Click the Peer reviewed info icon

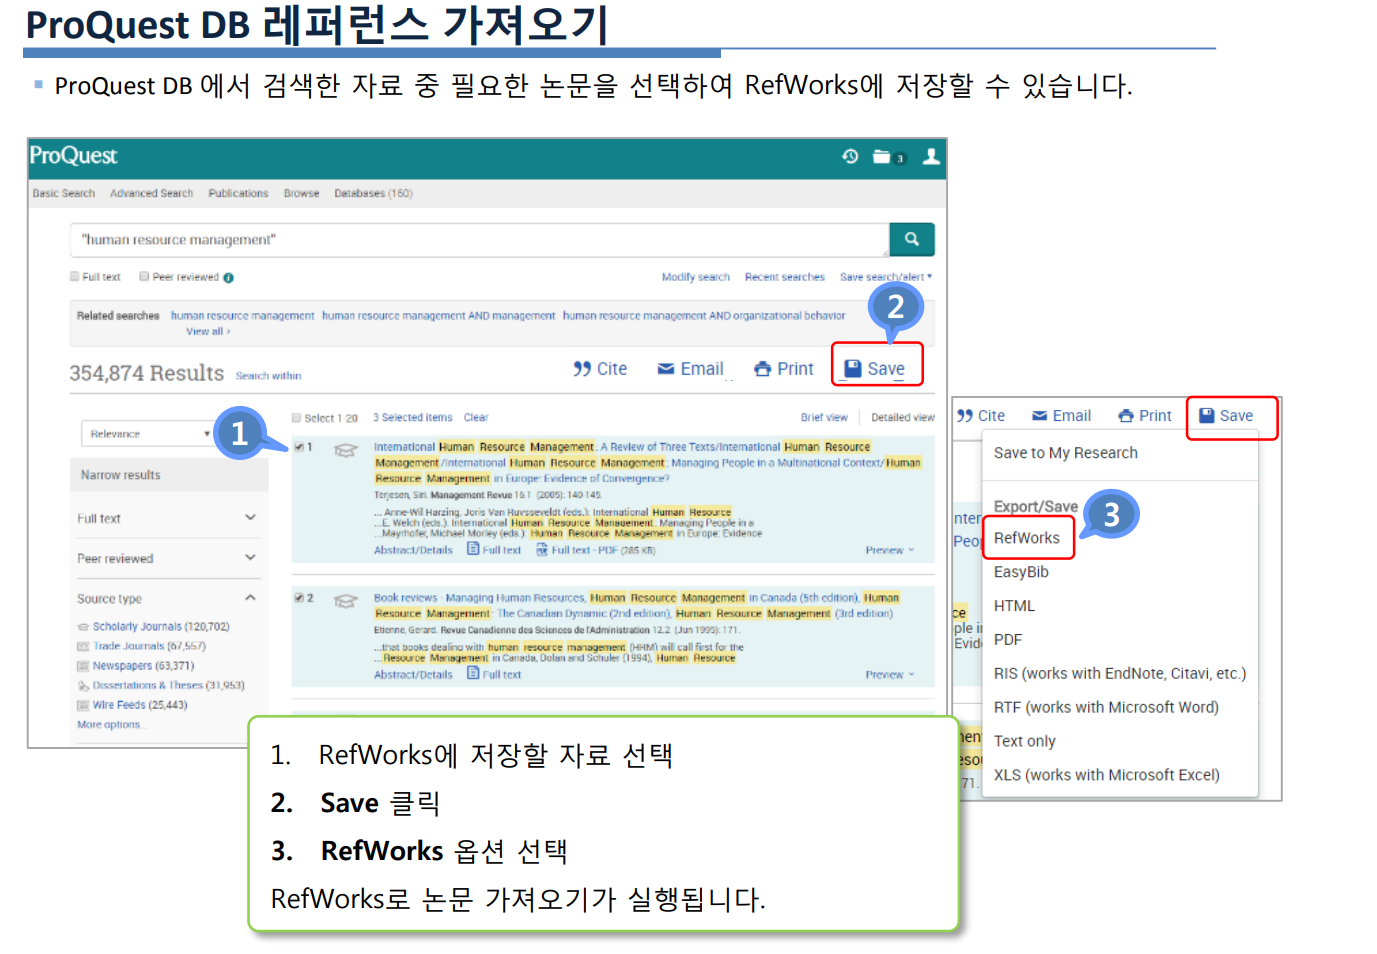228,278
